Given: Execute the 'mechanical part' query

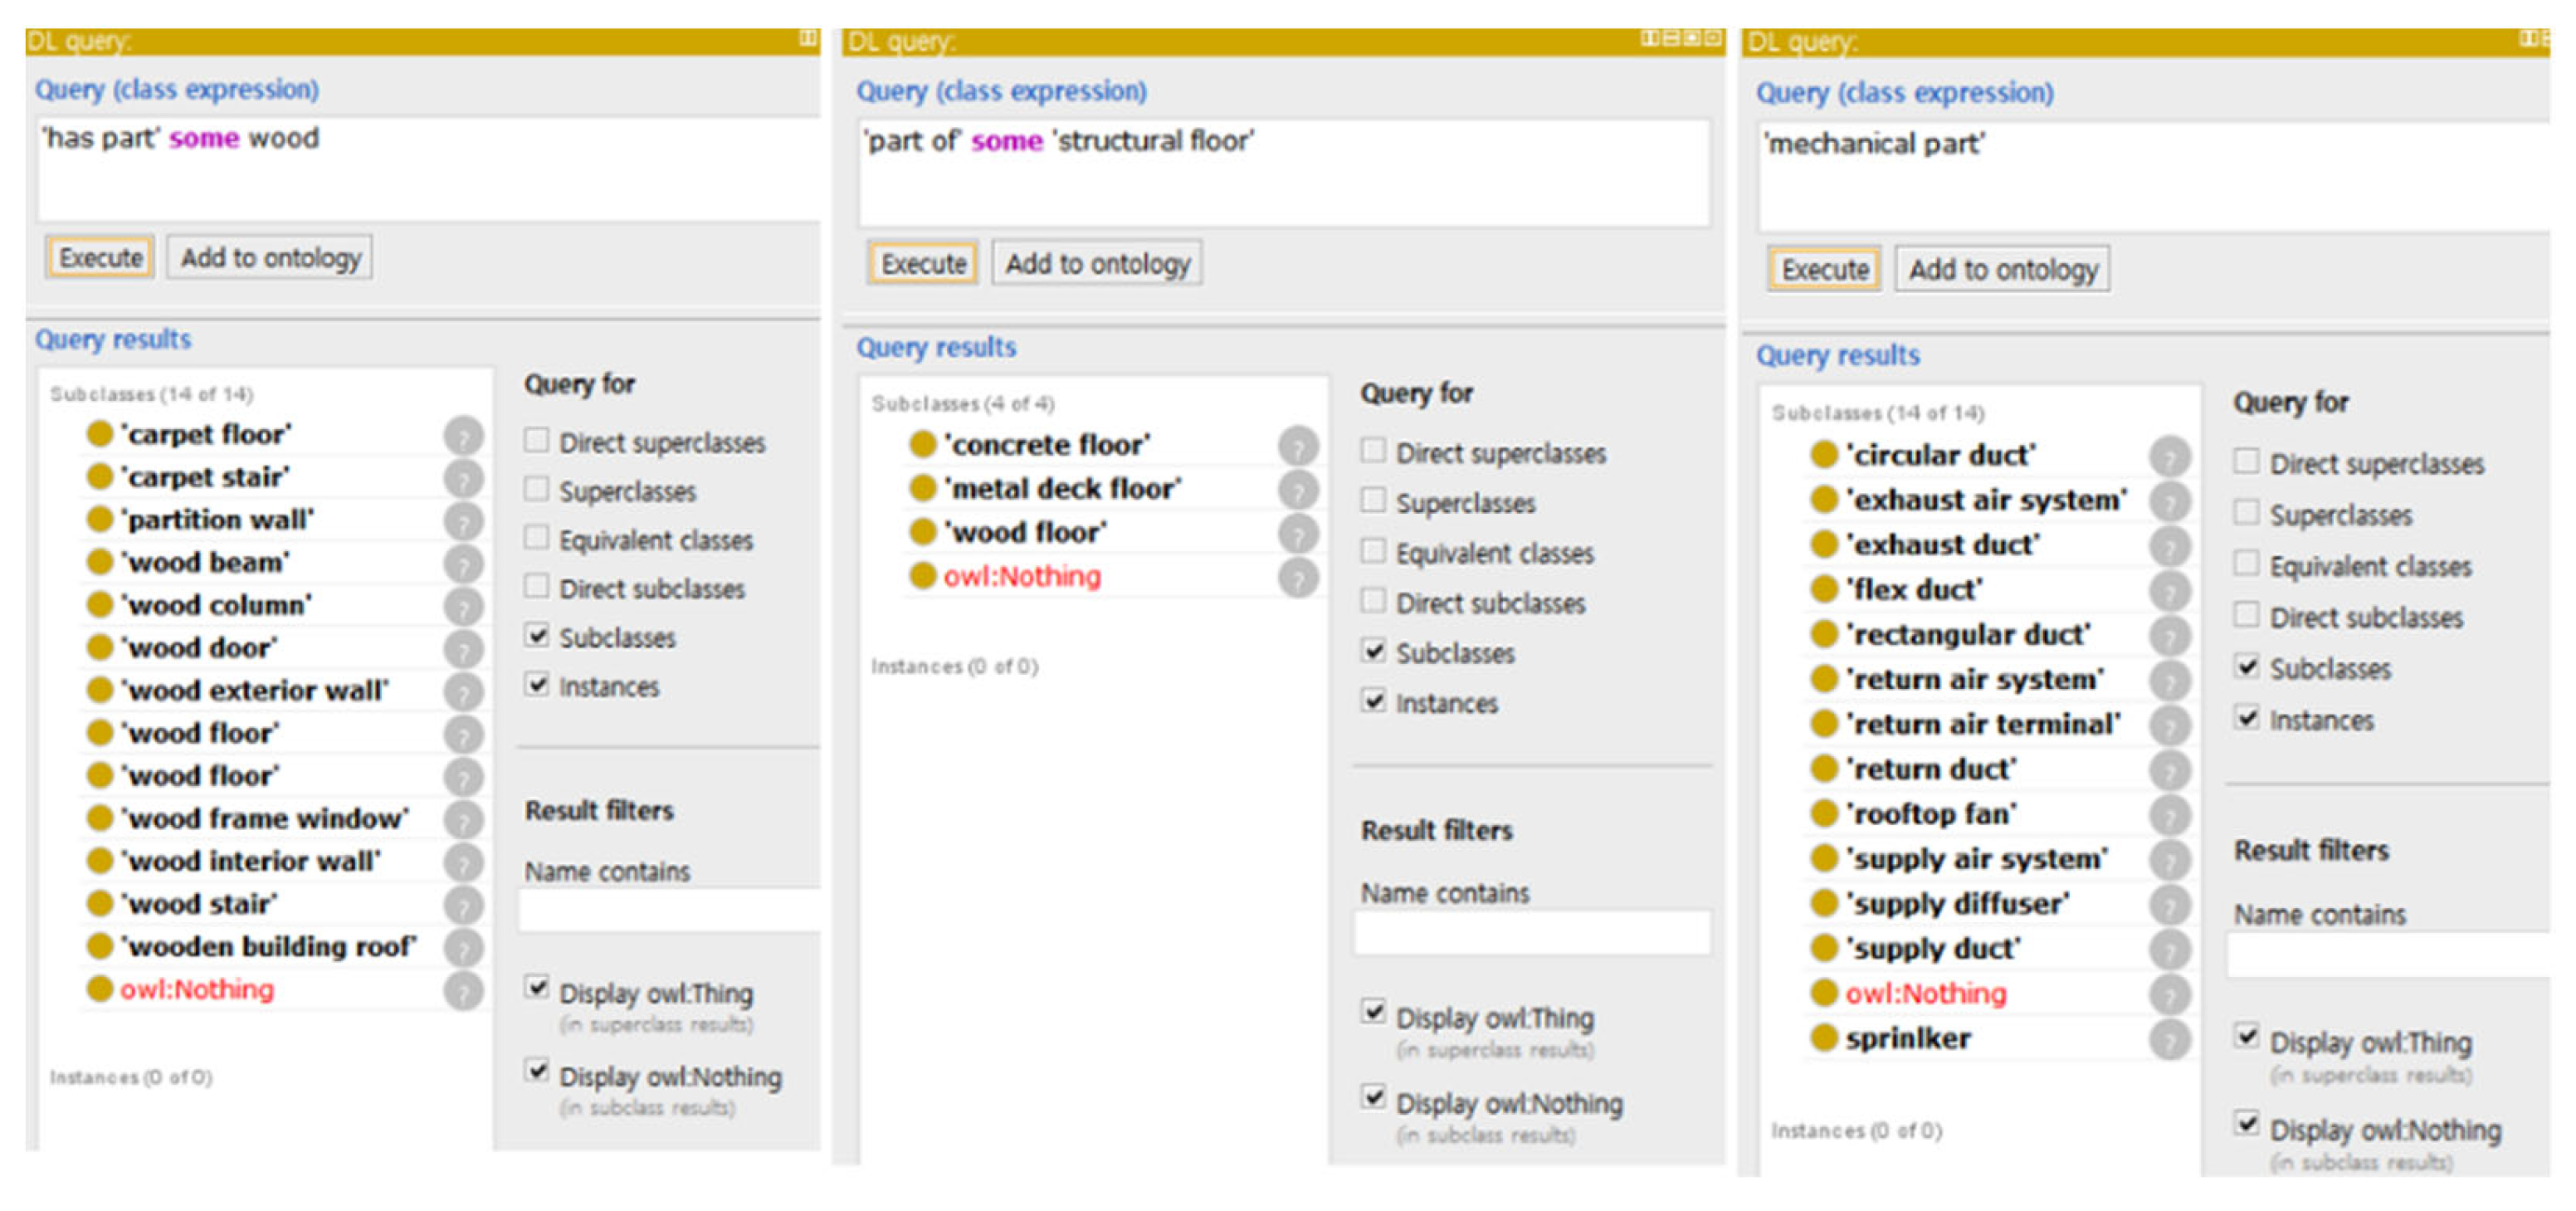Looking at the screenshot, I should tap(1824, 270).
